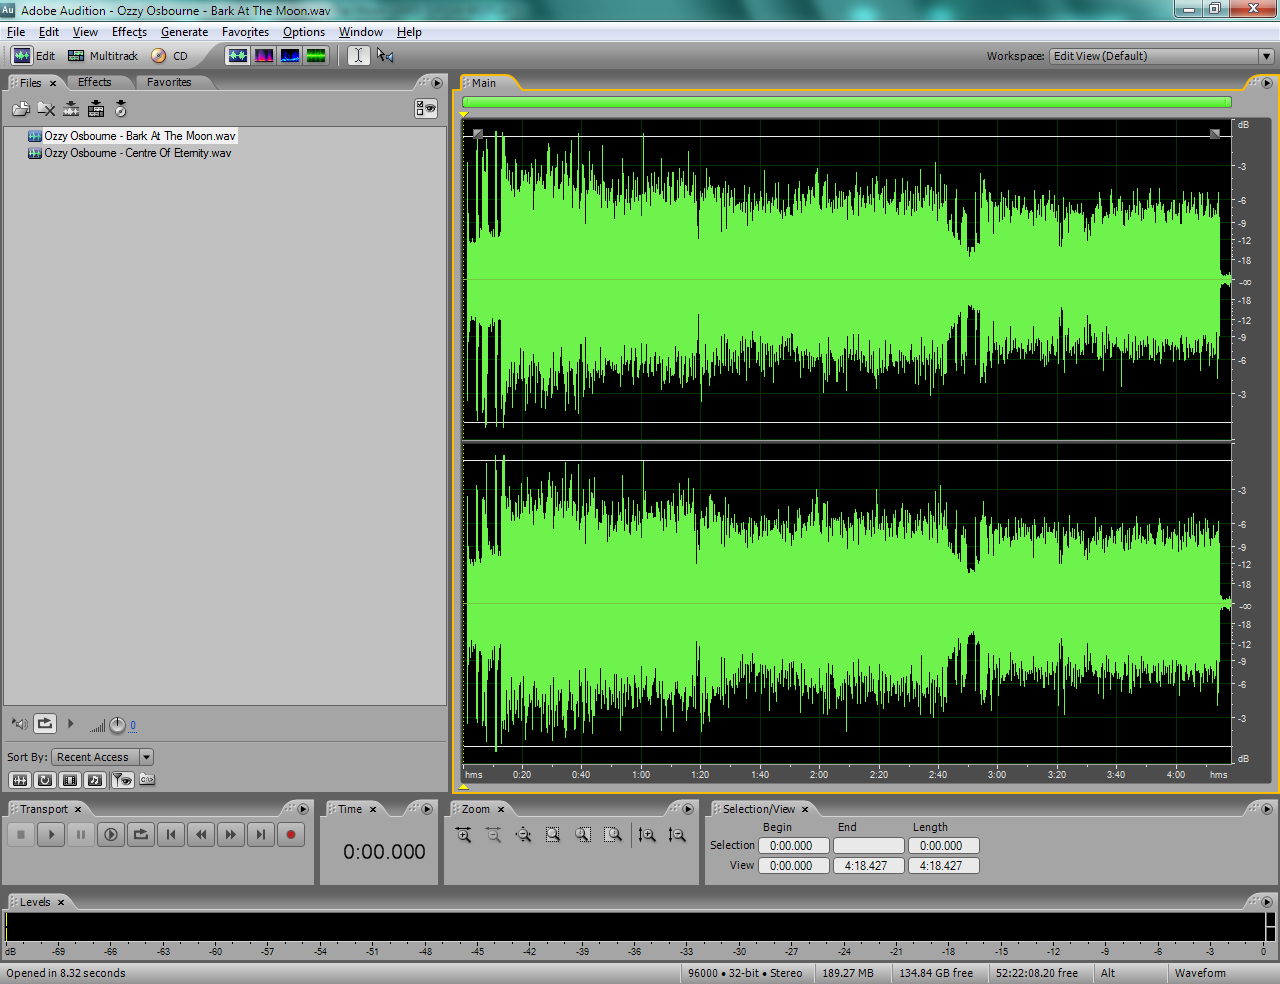
Task: Open the Effects menu
Action: click(129, 32)
